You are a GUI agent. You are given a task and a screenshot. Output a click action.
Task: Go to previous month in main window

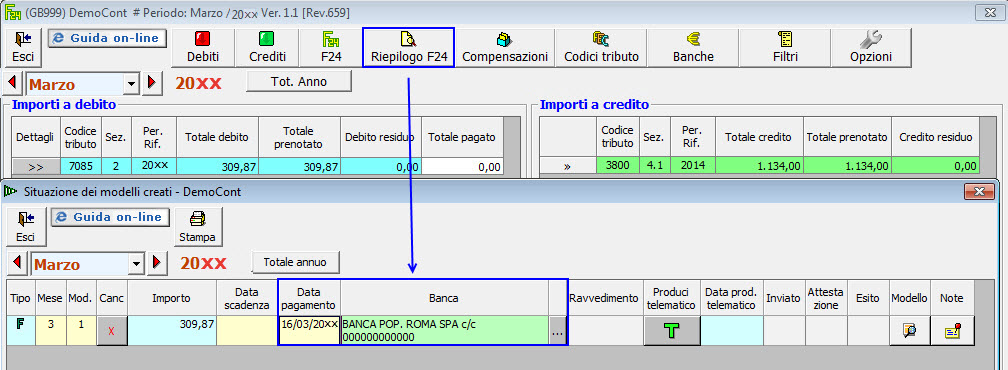(x=13, y=83)
